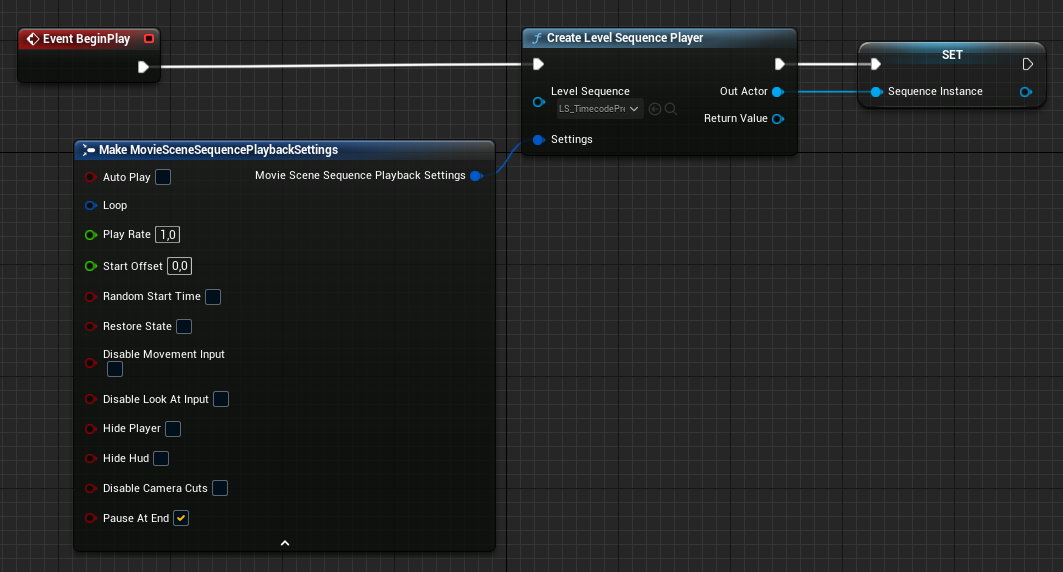Viewport: 1063px width, 572px height.
Task: Open the Level Sequence asset dropdown
Action: pos(600,109)
